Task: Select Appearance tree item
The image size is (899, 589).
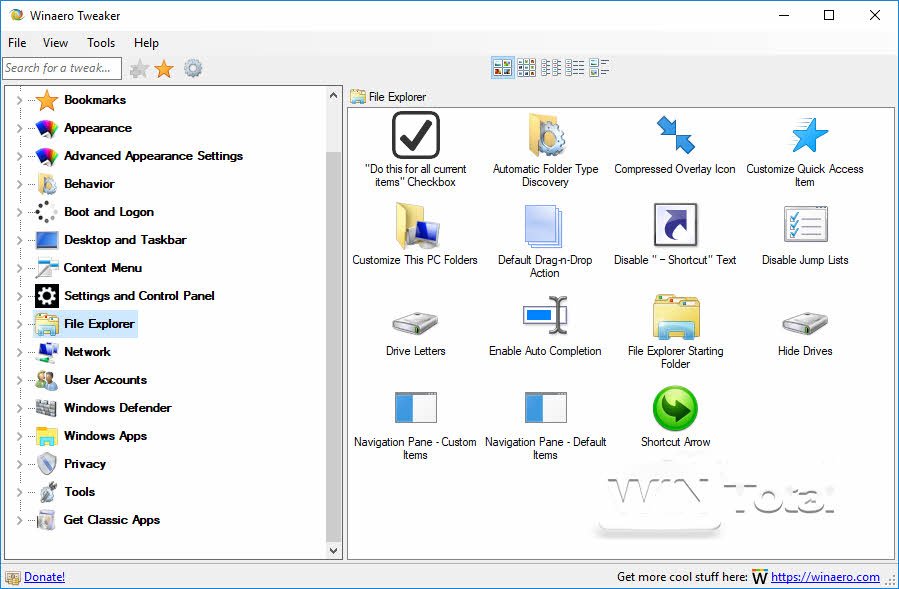Action: pos(98,128)
